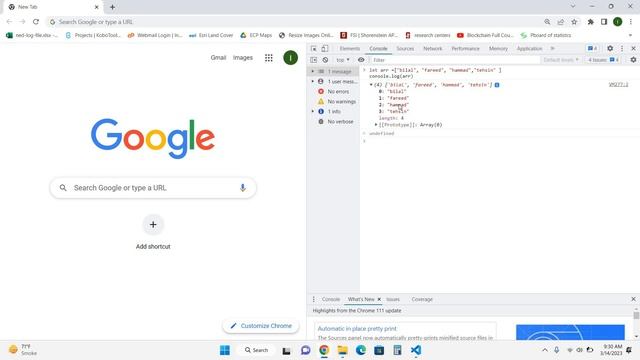
Task: Open console settings gear icon
Action: (633, 60)
